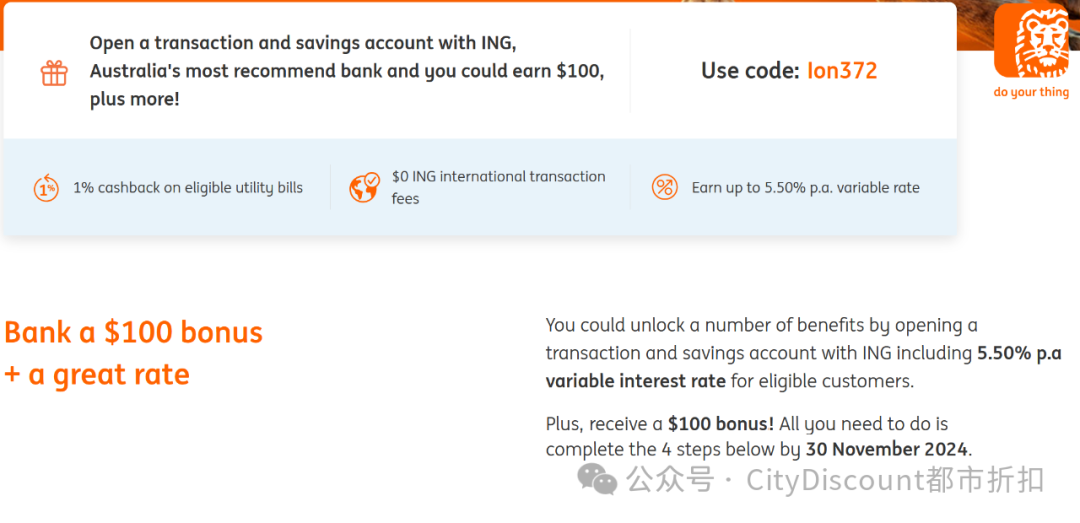1080x523 pixels.
Task: Click the "Bank a $100 bonus" heading
Action: (133, 332)
